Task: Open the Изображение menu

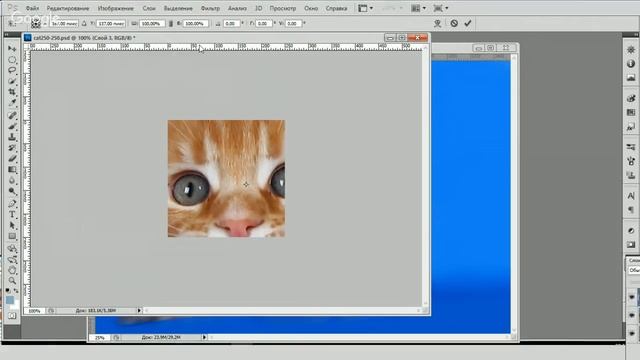Action: click(116, 8)
